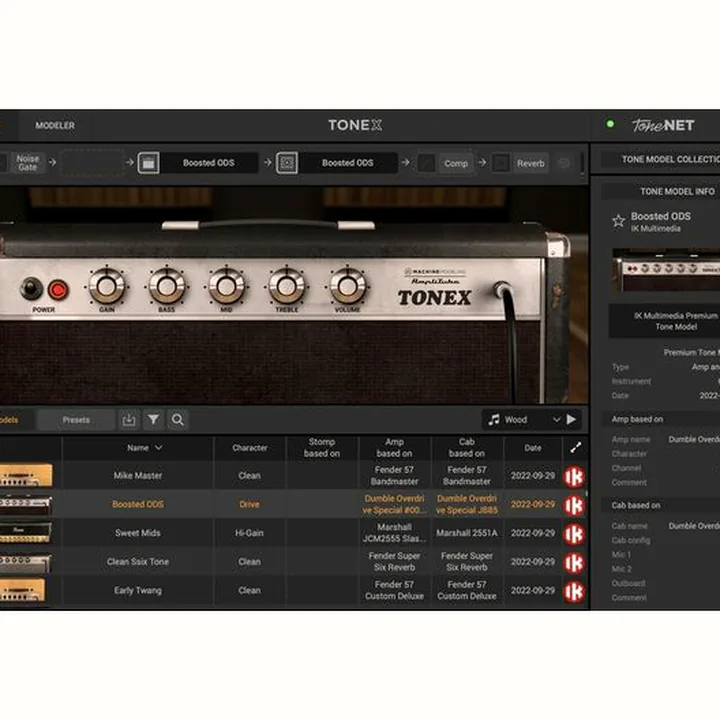This screenshot has width=720, height=720.
Task: Click the IK logo on Early Twang row
Action: [x=574, y=592]
